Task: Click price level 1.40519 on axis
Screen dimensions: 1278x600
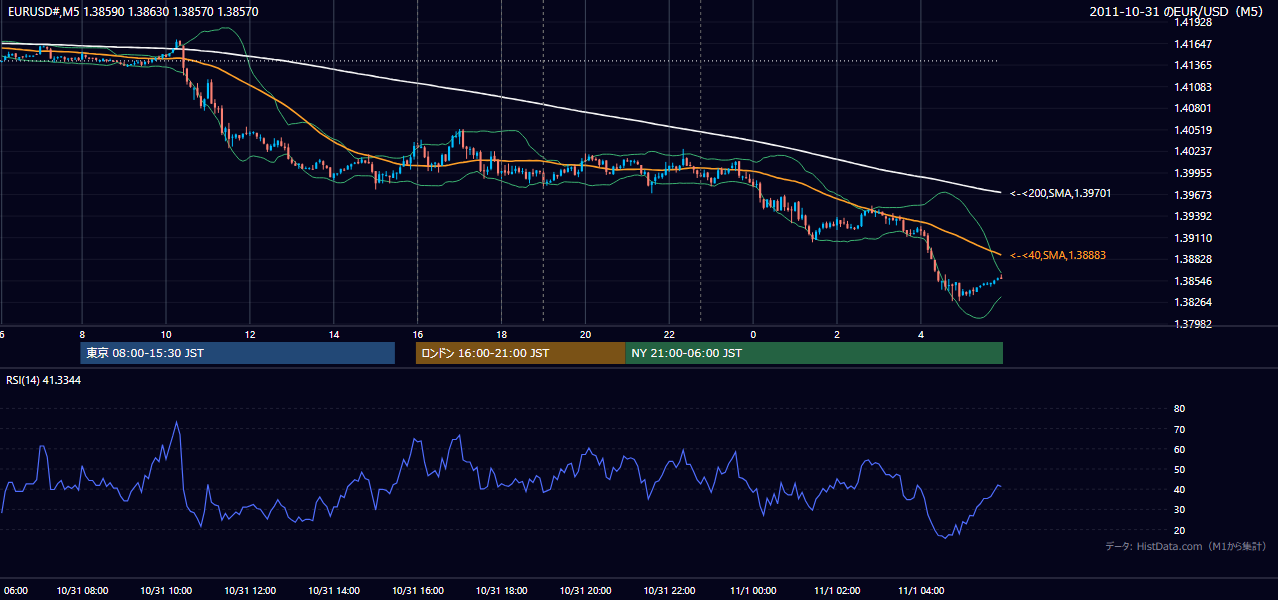Action: [x=1193, y=130]
